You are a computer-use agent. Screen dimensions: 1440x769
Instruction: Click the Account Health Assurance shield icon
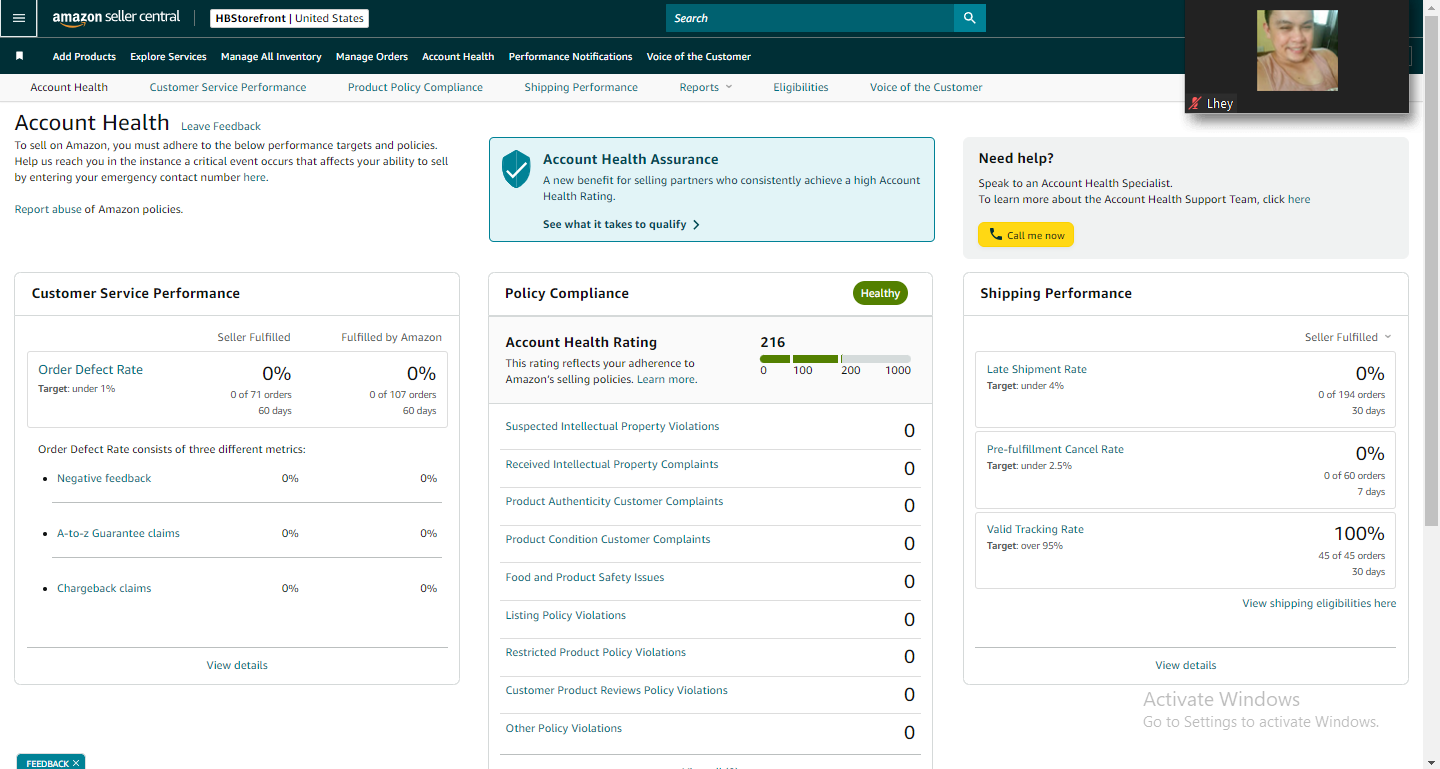pyautogui.click(x=516, y=169)
